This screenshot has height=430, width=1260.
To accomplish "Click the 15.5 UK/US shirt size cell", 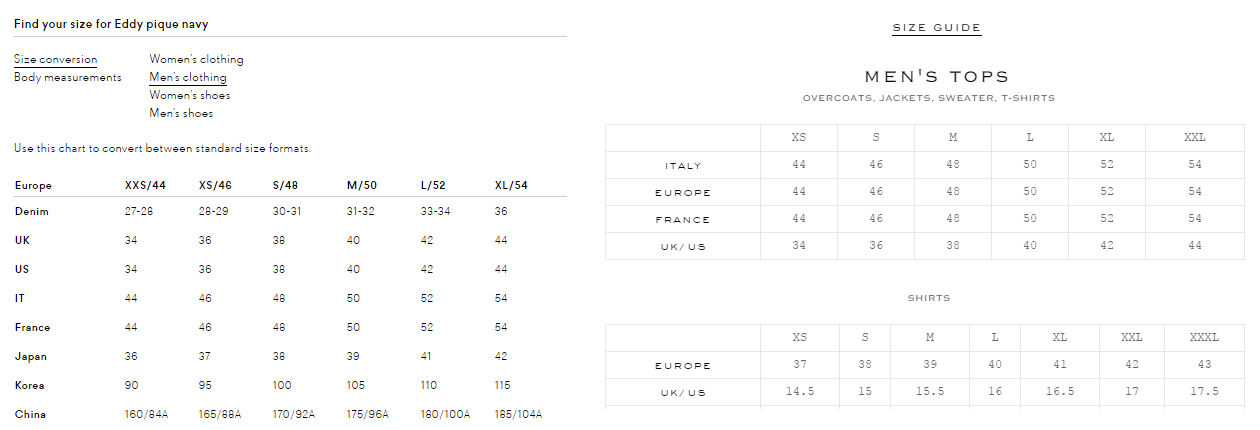I will tap(930, 391).
